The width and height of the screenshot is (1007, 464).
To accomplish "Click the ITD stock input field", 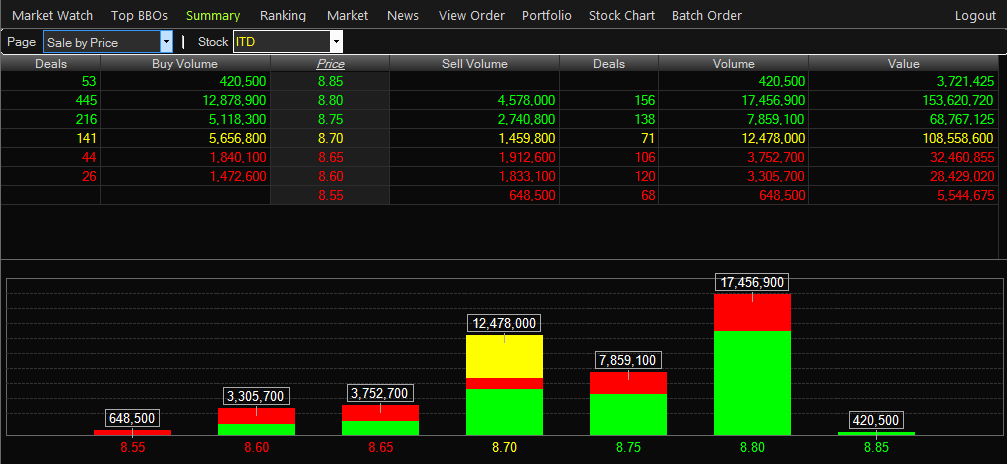I will pyautogui.click(x=280, y=42).
